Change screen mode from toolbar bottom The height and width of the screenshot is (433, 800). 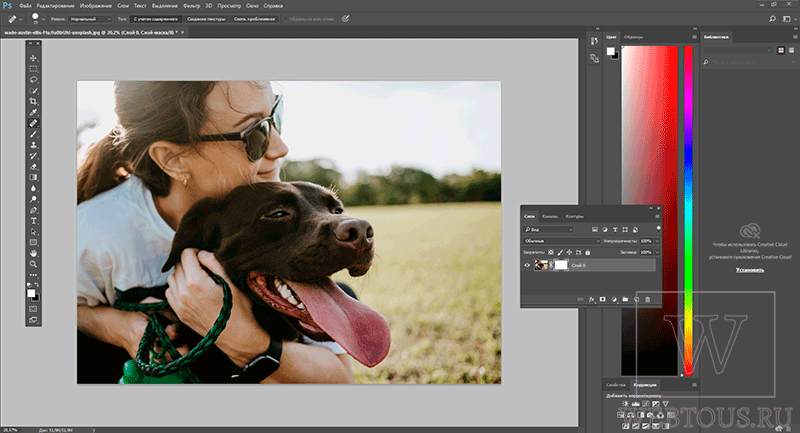(33, 320)
